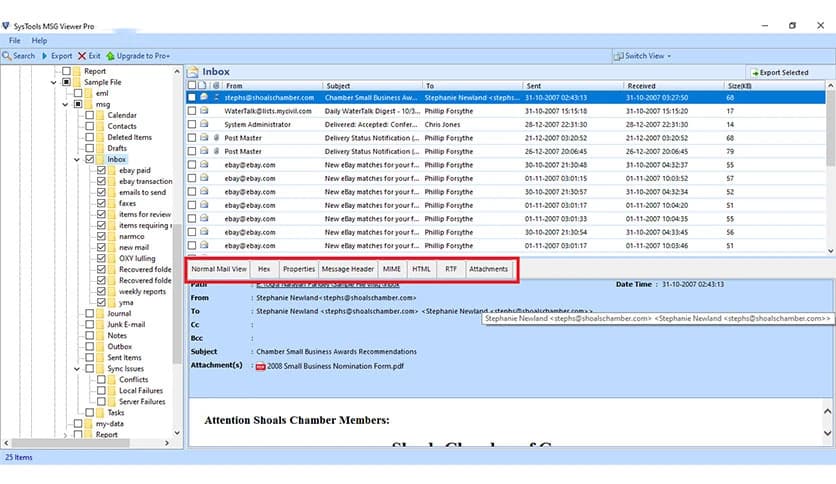Viewport: 836px width, 484px height.
Task: Click the Calendar folder icon
Action: [x=100, y=115]
